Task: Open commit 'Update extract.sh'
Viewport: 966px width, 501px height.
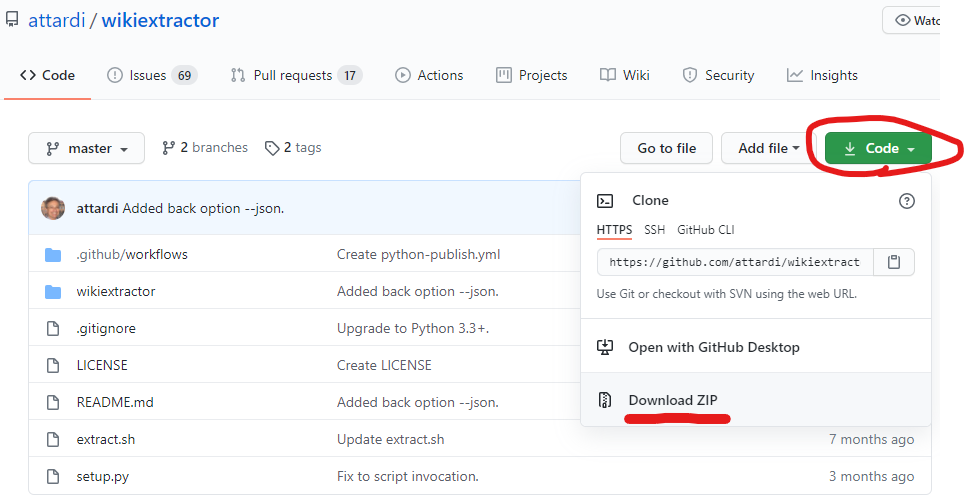Action: (391, 439)
